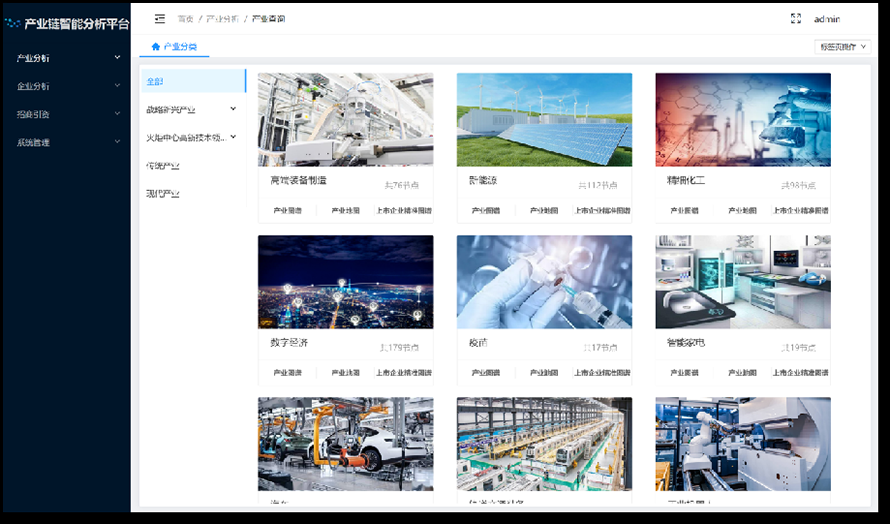Select the 现代产业 category

click(x=163, y=193)
